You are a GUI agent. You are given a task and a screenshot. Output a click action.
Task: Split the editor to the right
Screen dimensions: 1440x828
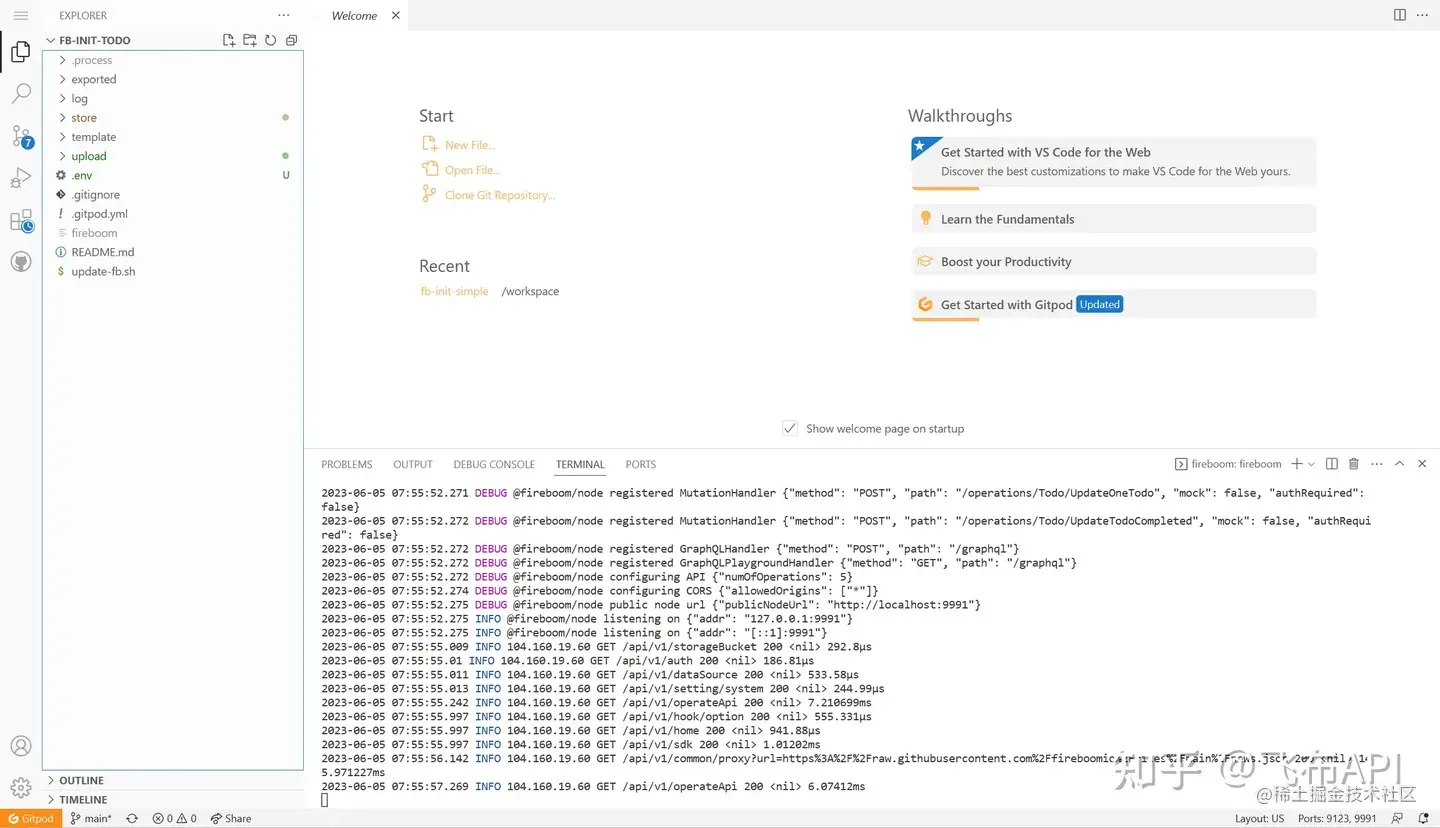click(x=1400, y=15)
